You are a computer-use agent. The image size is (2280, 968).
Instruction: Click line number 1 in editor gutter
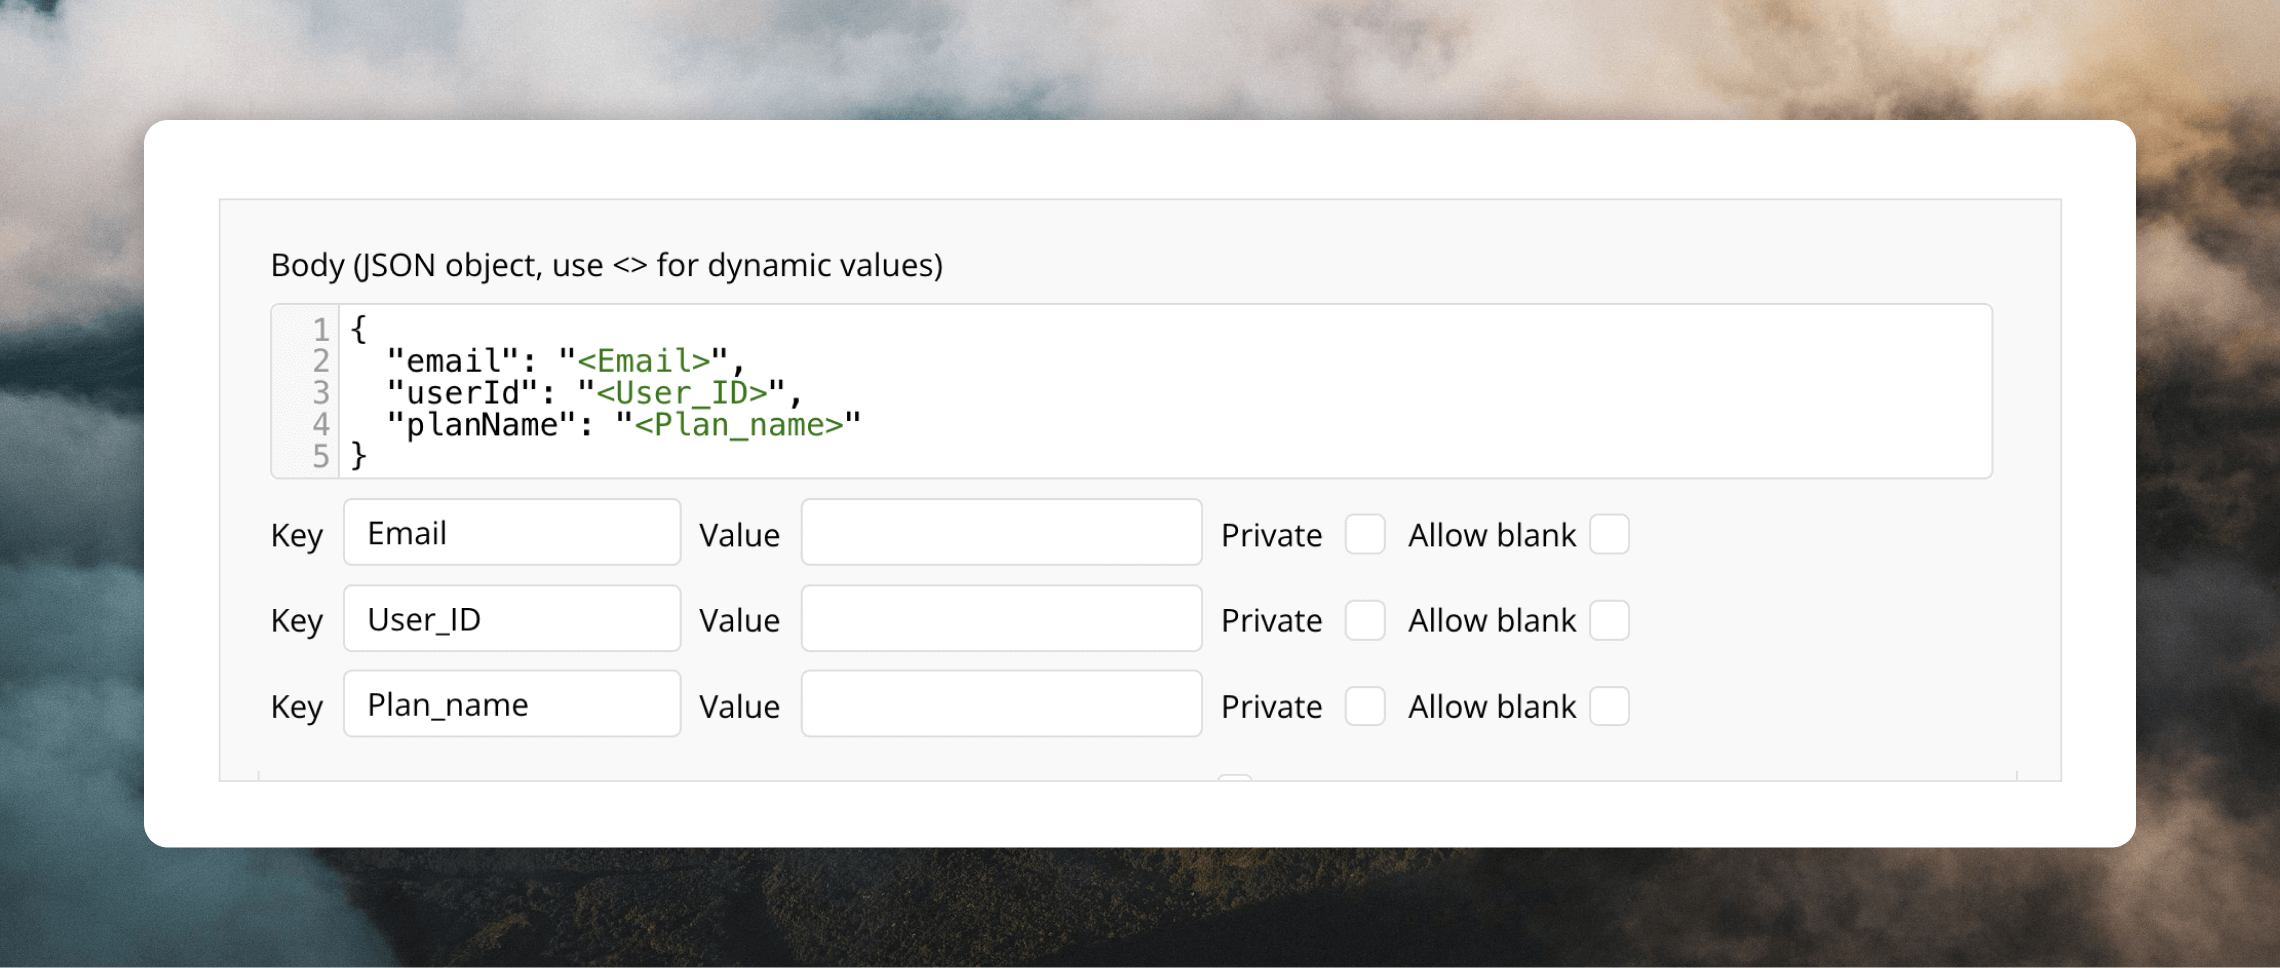[x=321, y=329]
